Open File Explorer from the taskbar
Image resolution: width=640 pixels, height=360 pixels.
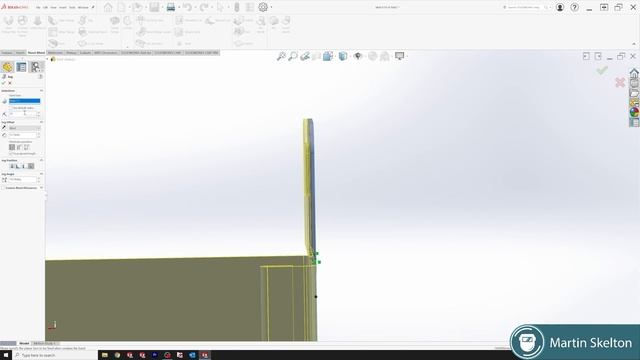(x=104, y=355)
